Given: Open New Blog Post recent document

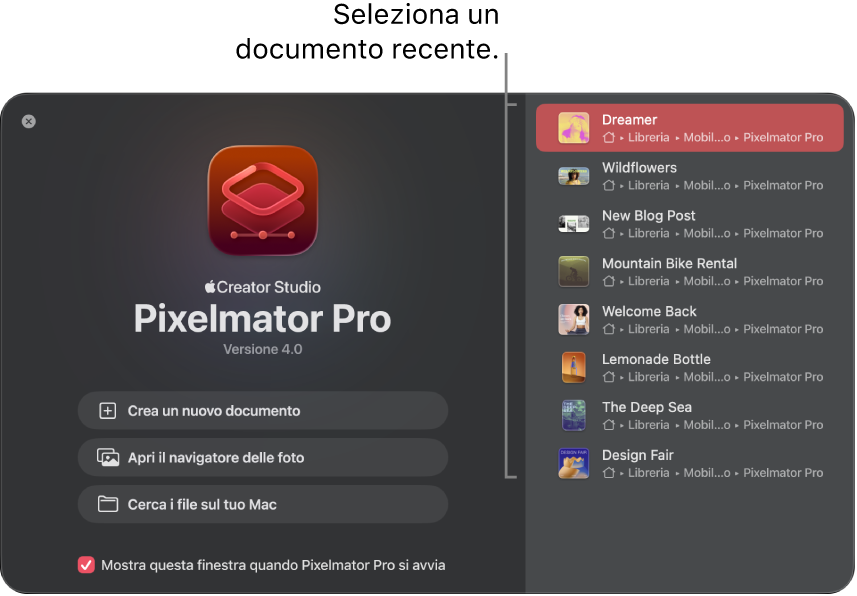Looking at the screenshot, I should point(690,224).
